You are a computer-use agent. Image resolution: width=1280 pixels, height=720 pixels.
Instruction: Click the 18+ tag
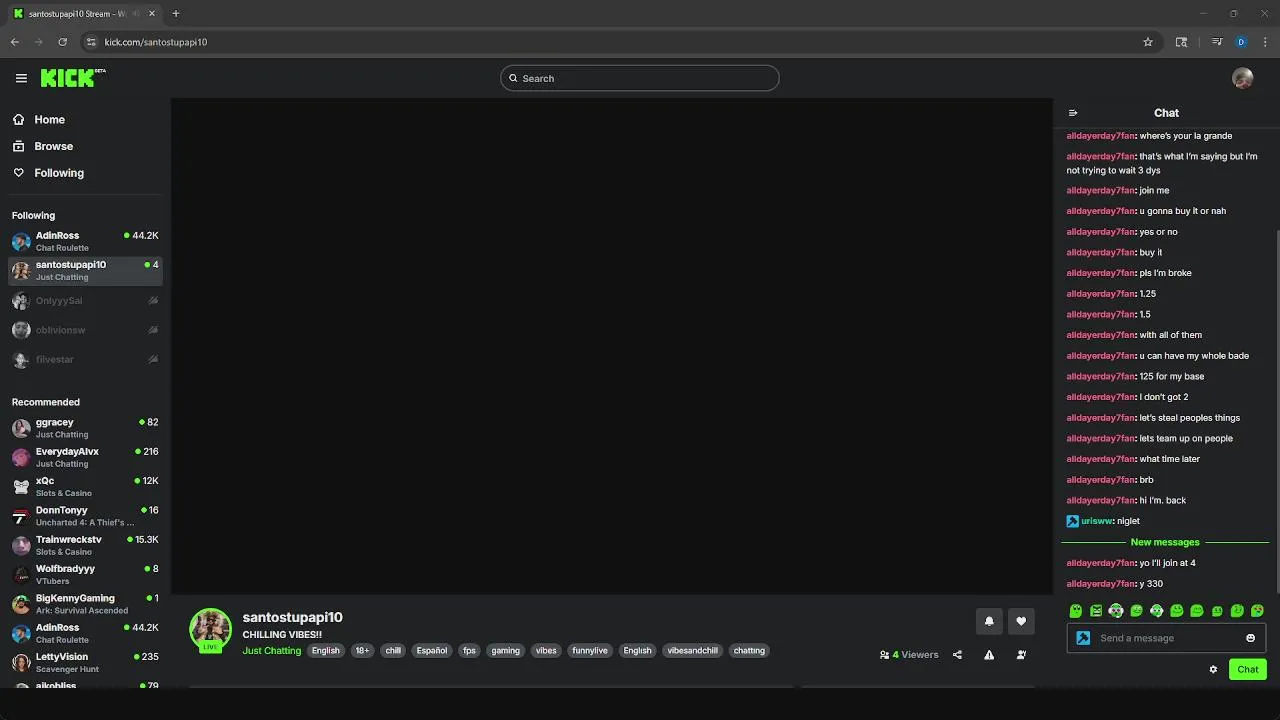tap(362, 651)
